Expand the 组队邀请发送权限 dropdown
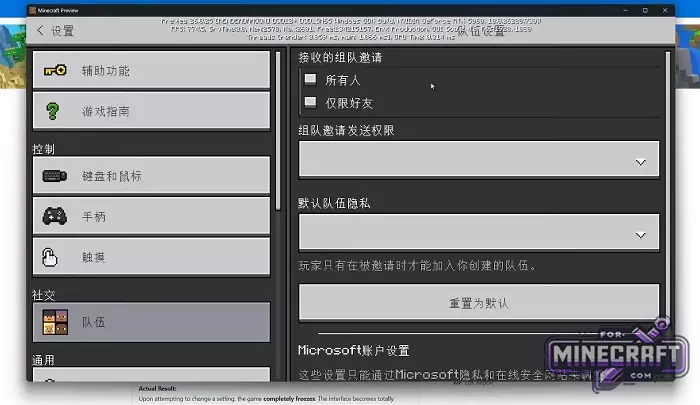The width and height of the screenshot is (700, 405). point(478,160)
